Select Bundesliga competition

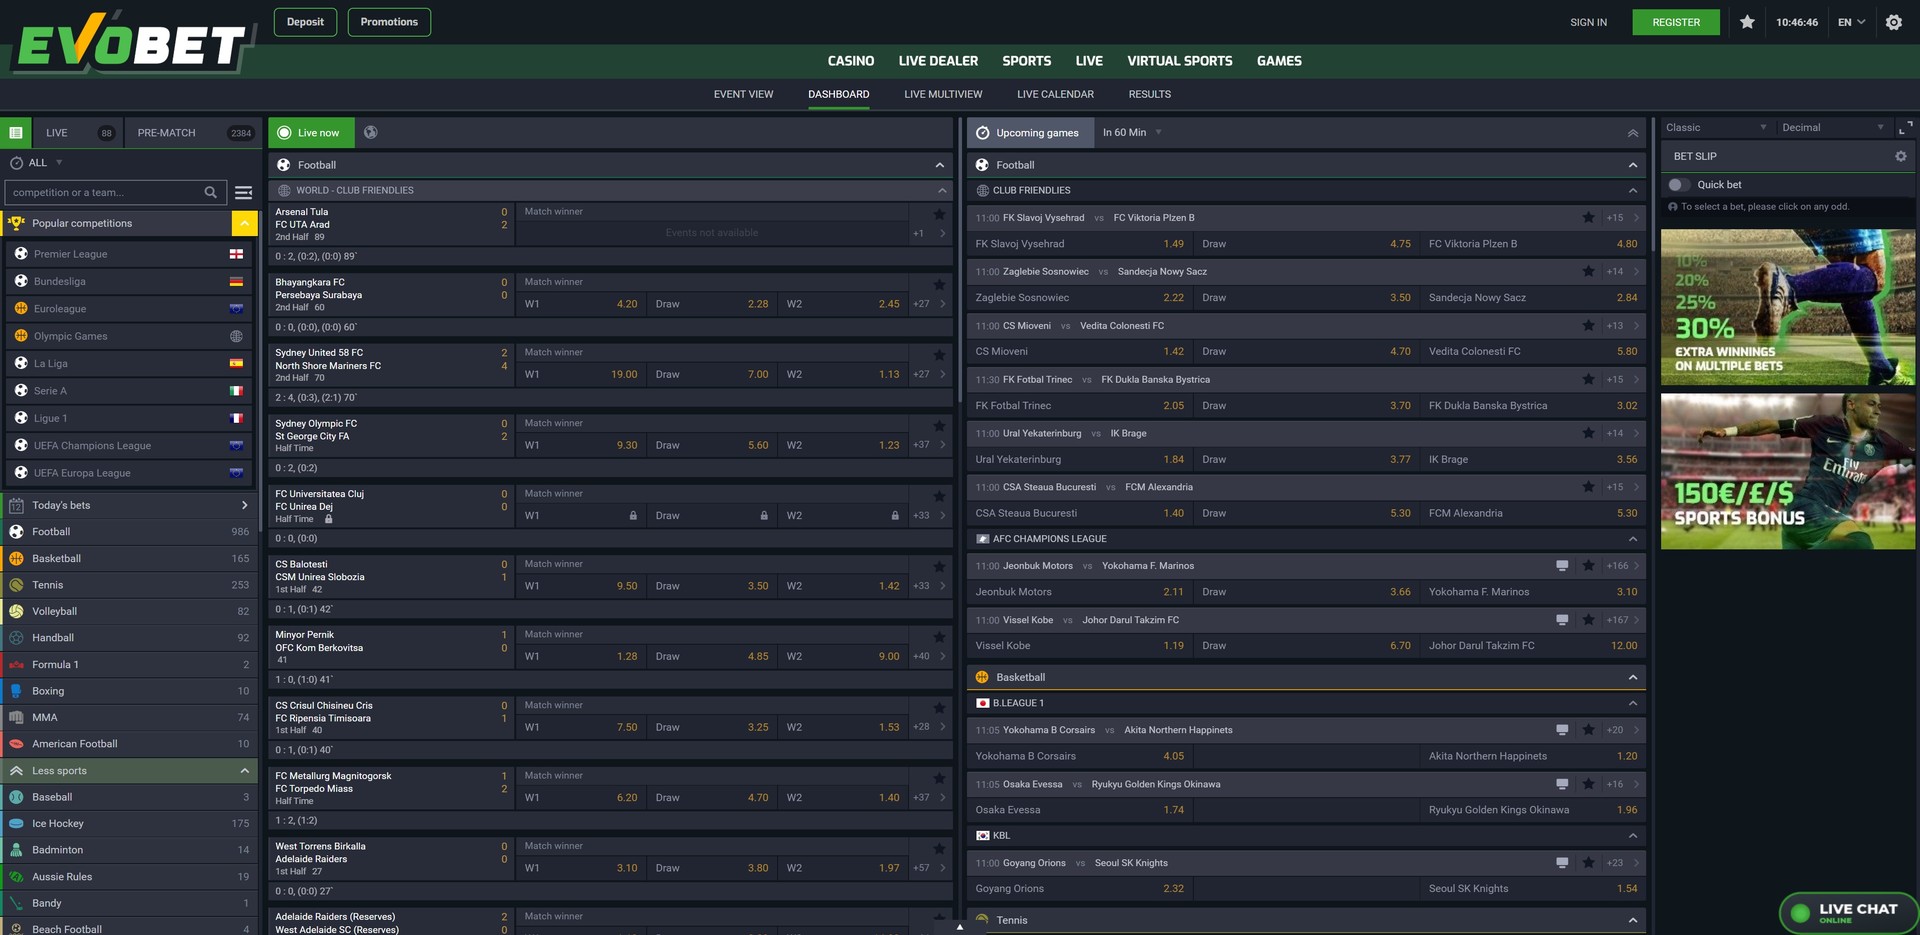(130, 281)
